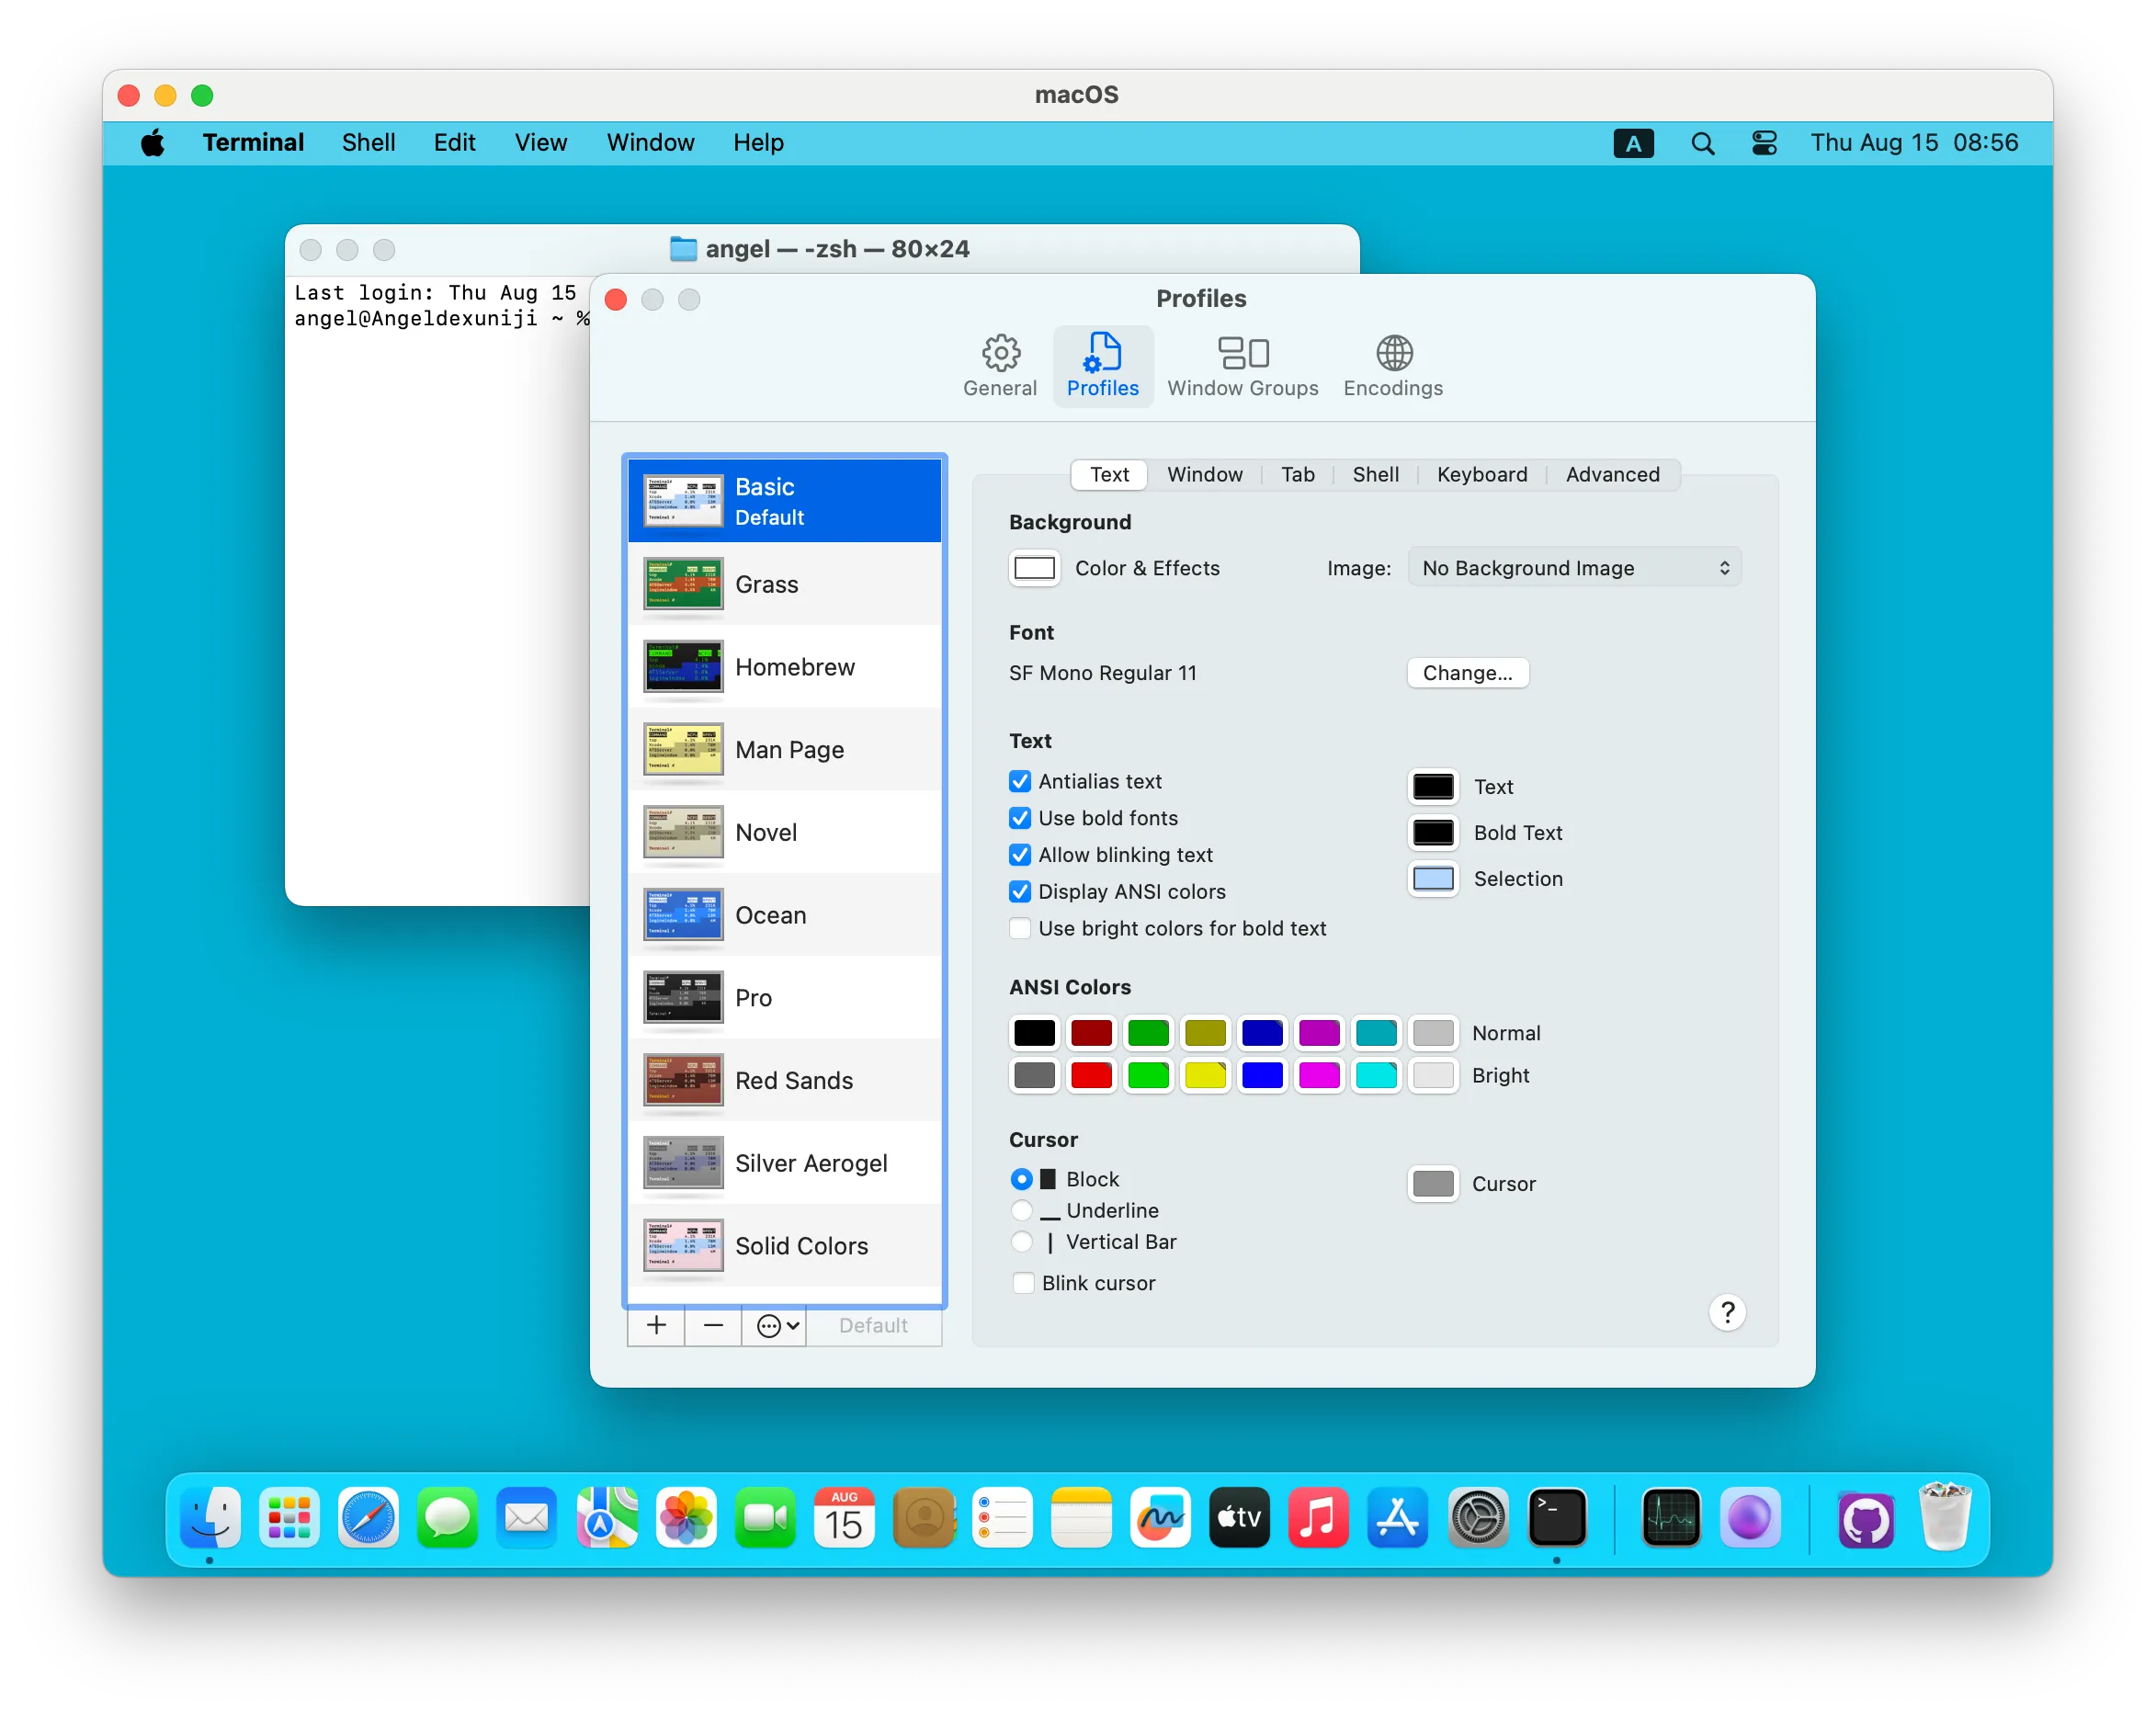
Task: Open the background Image dropdown
Action: click(1574, 568)
